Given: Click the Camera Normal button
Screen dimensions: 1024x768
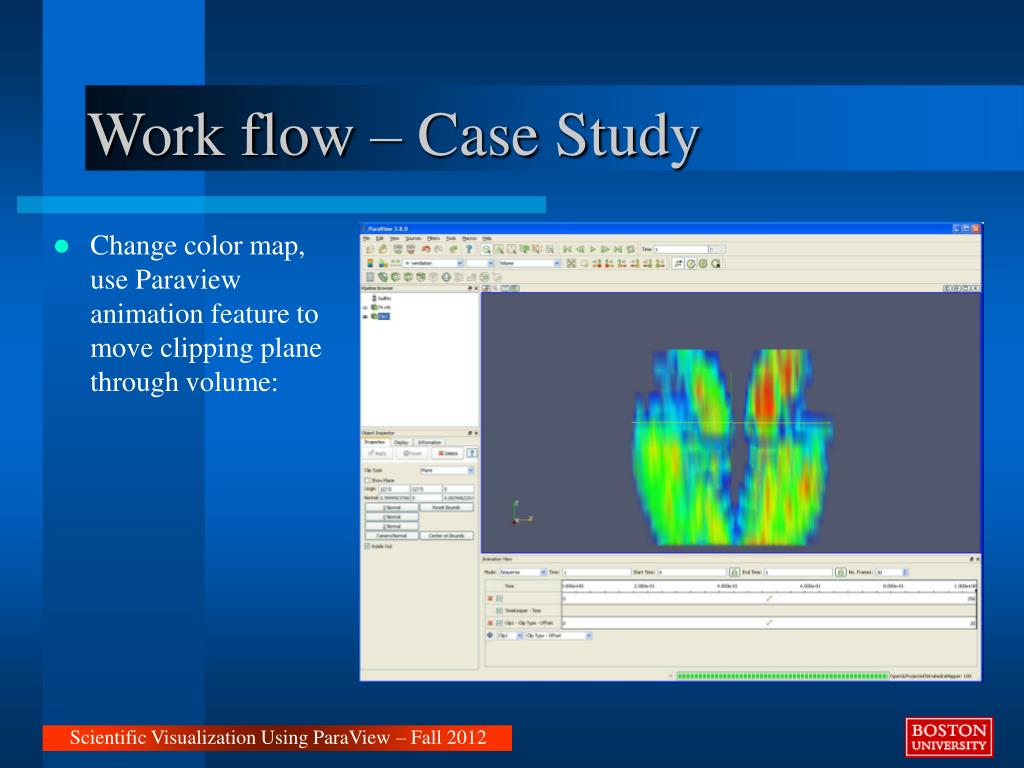Looking at the screenshot, I should click(x=392, y=536).
